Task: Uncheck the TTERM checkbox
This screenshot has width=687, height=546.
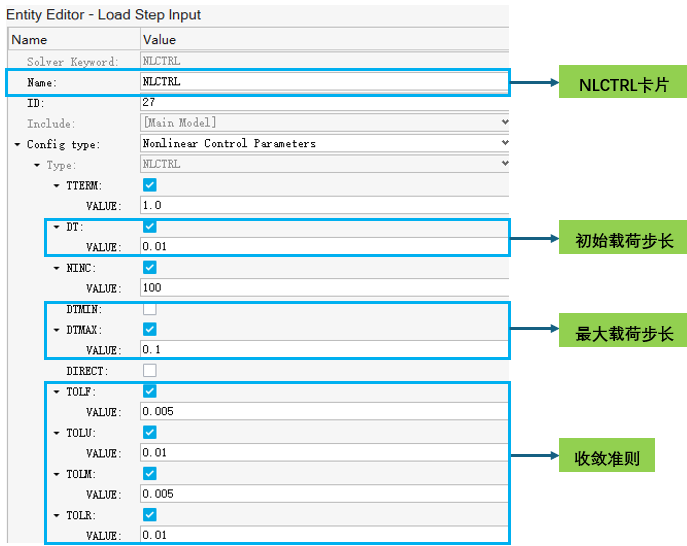Action: pyautogui.click(x=149, y=185)
